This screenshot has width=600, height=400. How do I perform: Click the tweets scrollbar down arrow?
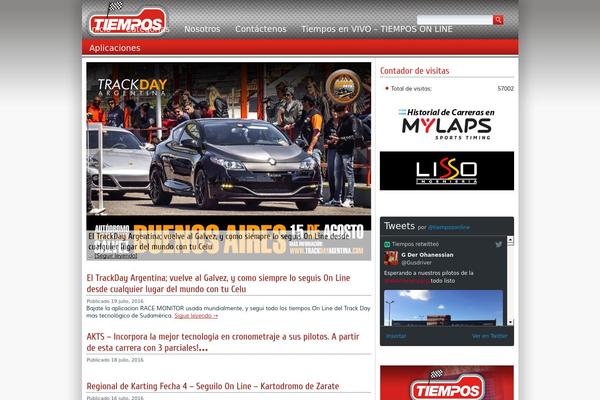(x=510, y=322)
